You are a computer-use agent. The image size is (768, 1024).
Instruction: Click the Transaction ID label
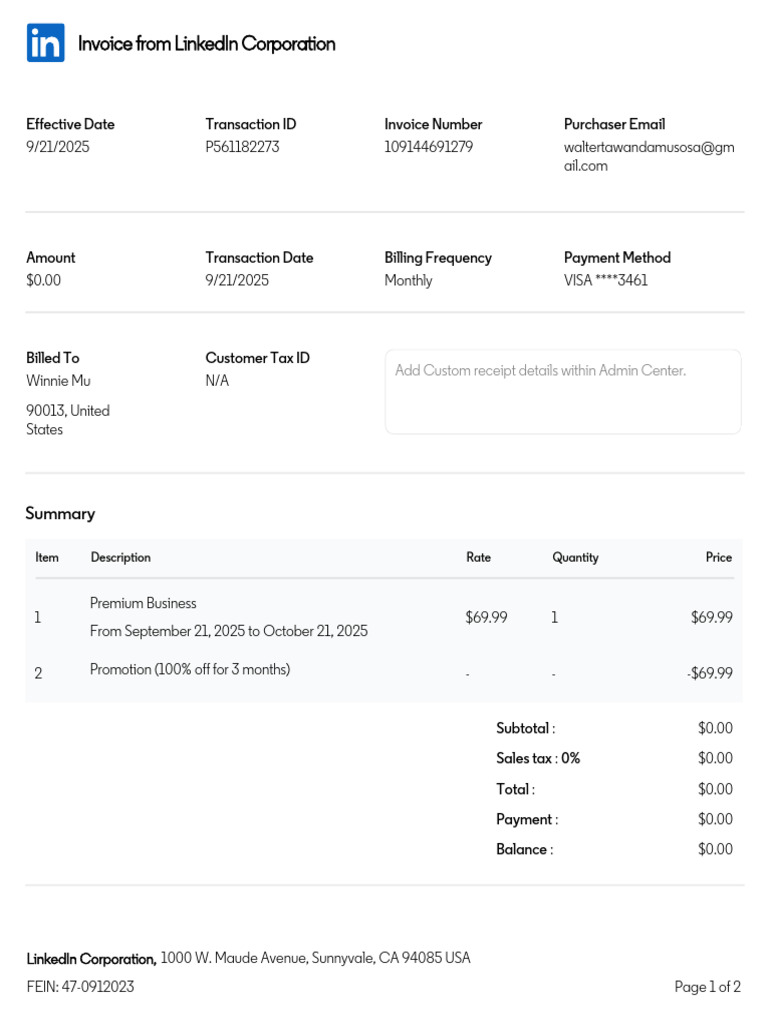point(251,124)
